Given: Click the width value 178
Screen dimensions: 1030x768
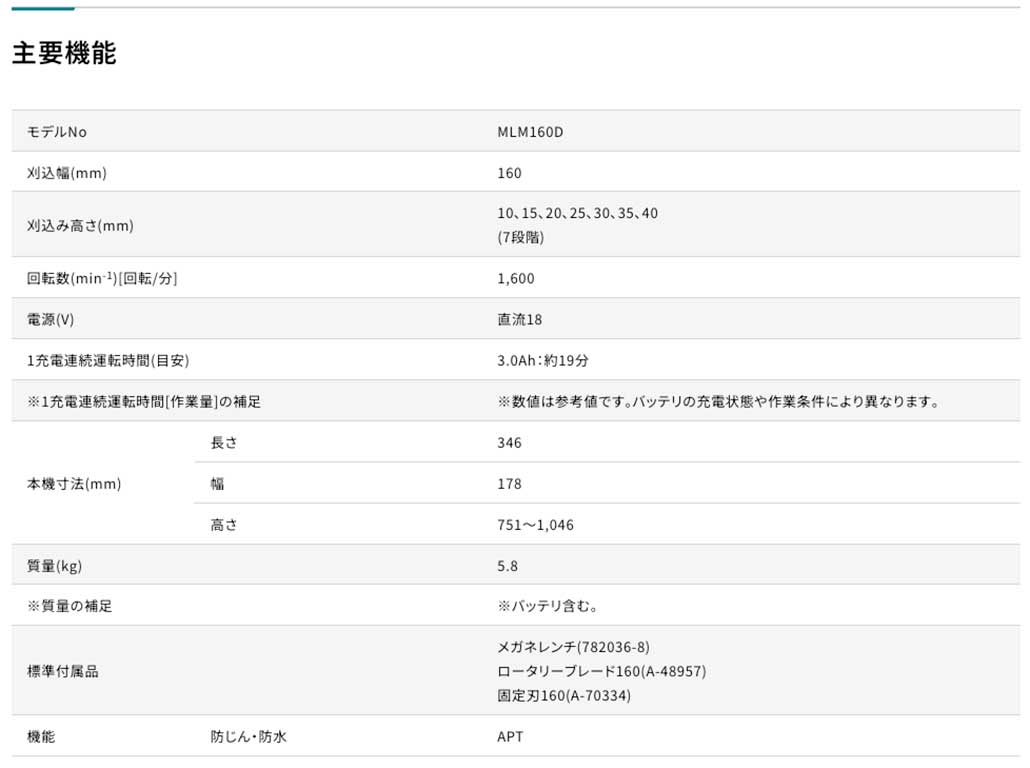Looking at the screenshot, I should pos(509,484).
